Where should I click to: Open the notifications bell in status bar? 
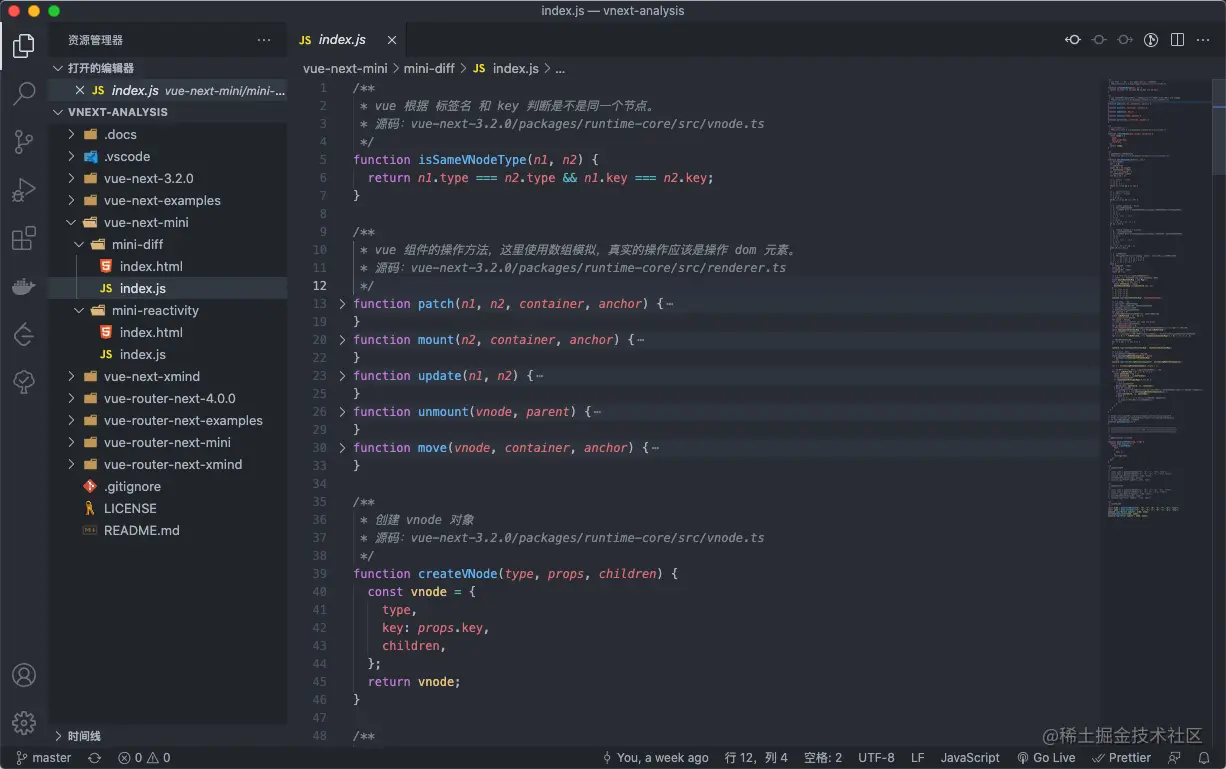pos(1204,758)
